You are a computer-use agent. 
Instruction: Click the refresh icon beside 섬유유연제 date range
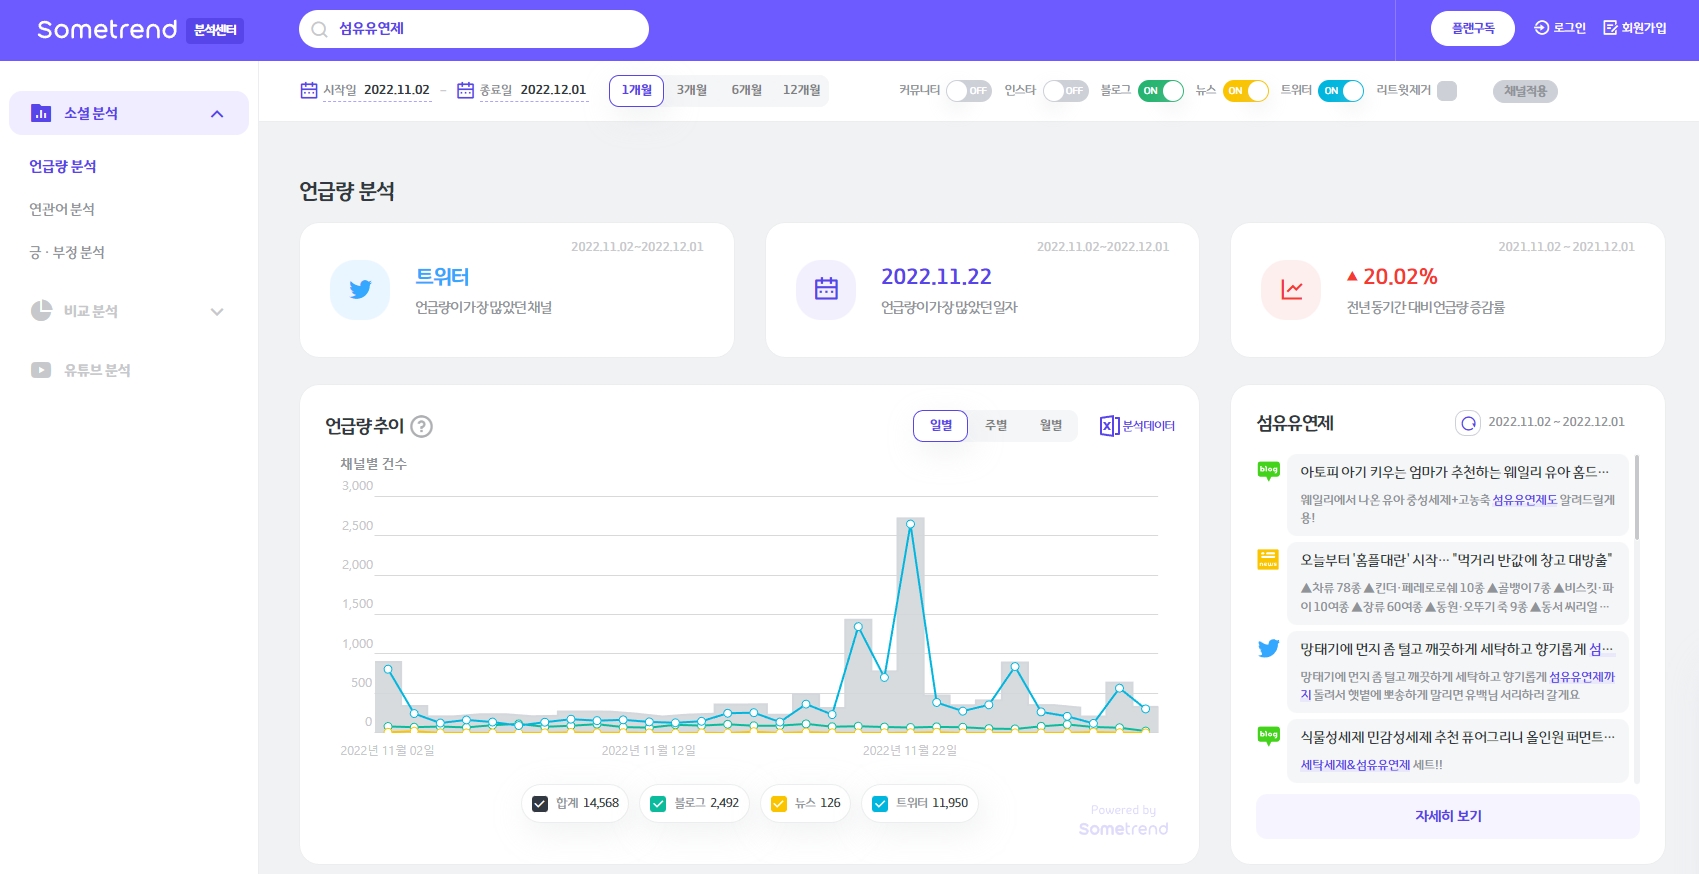click(1468, 423)
